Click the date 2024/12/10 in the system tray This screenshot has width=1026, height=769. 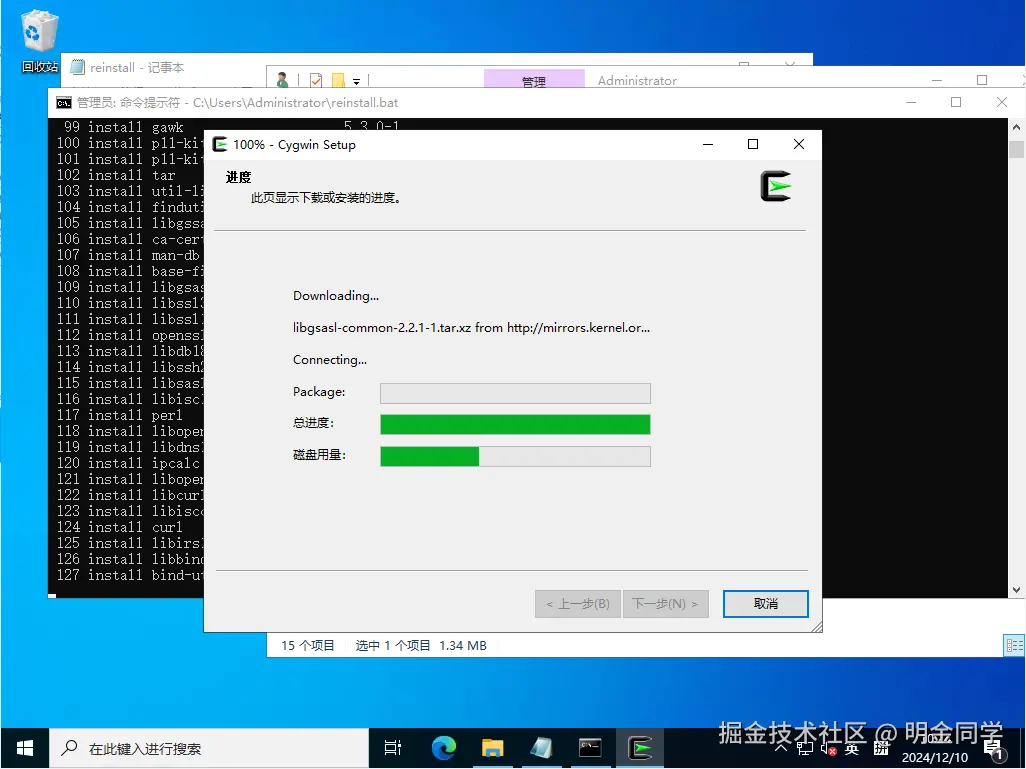[x=934, y=757]
